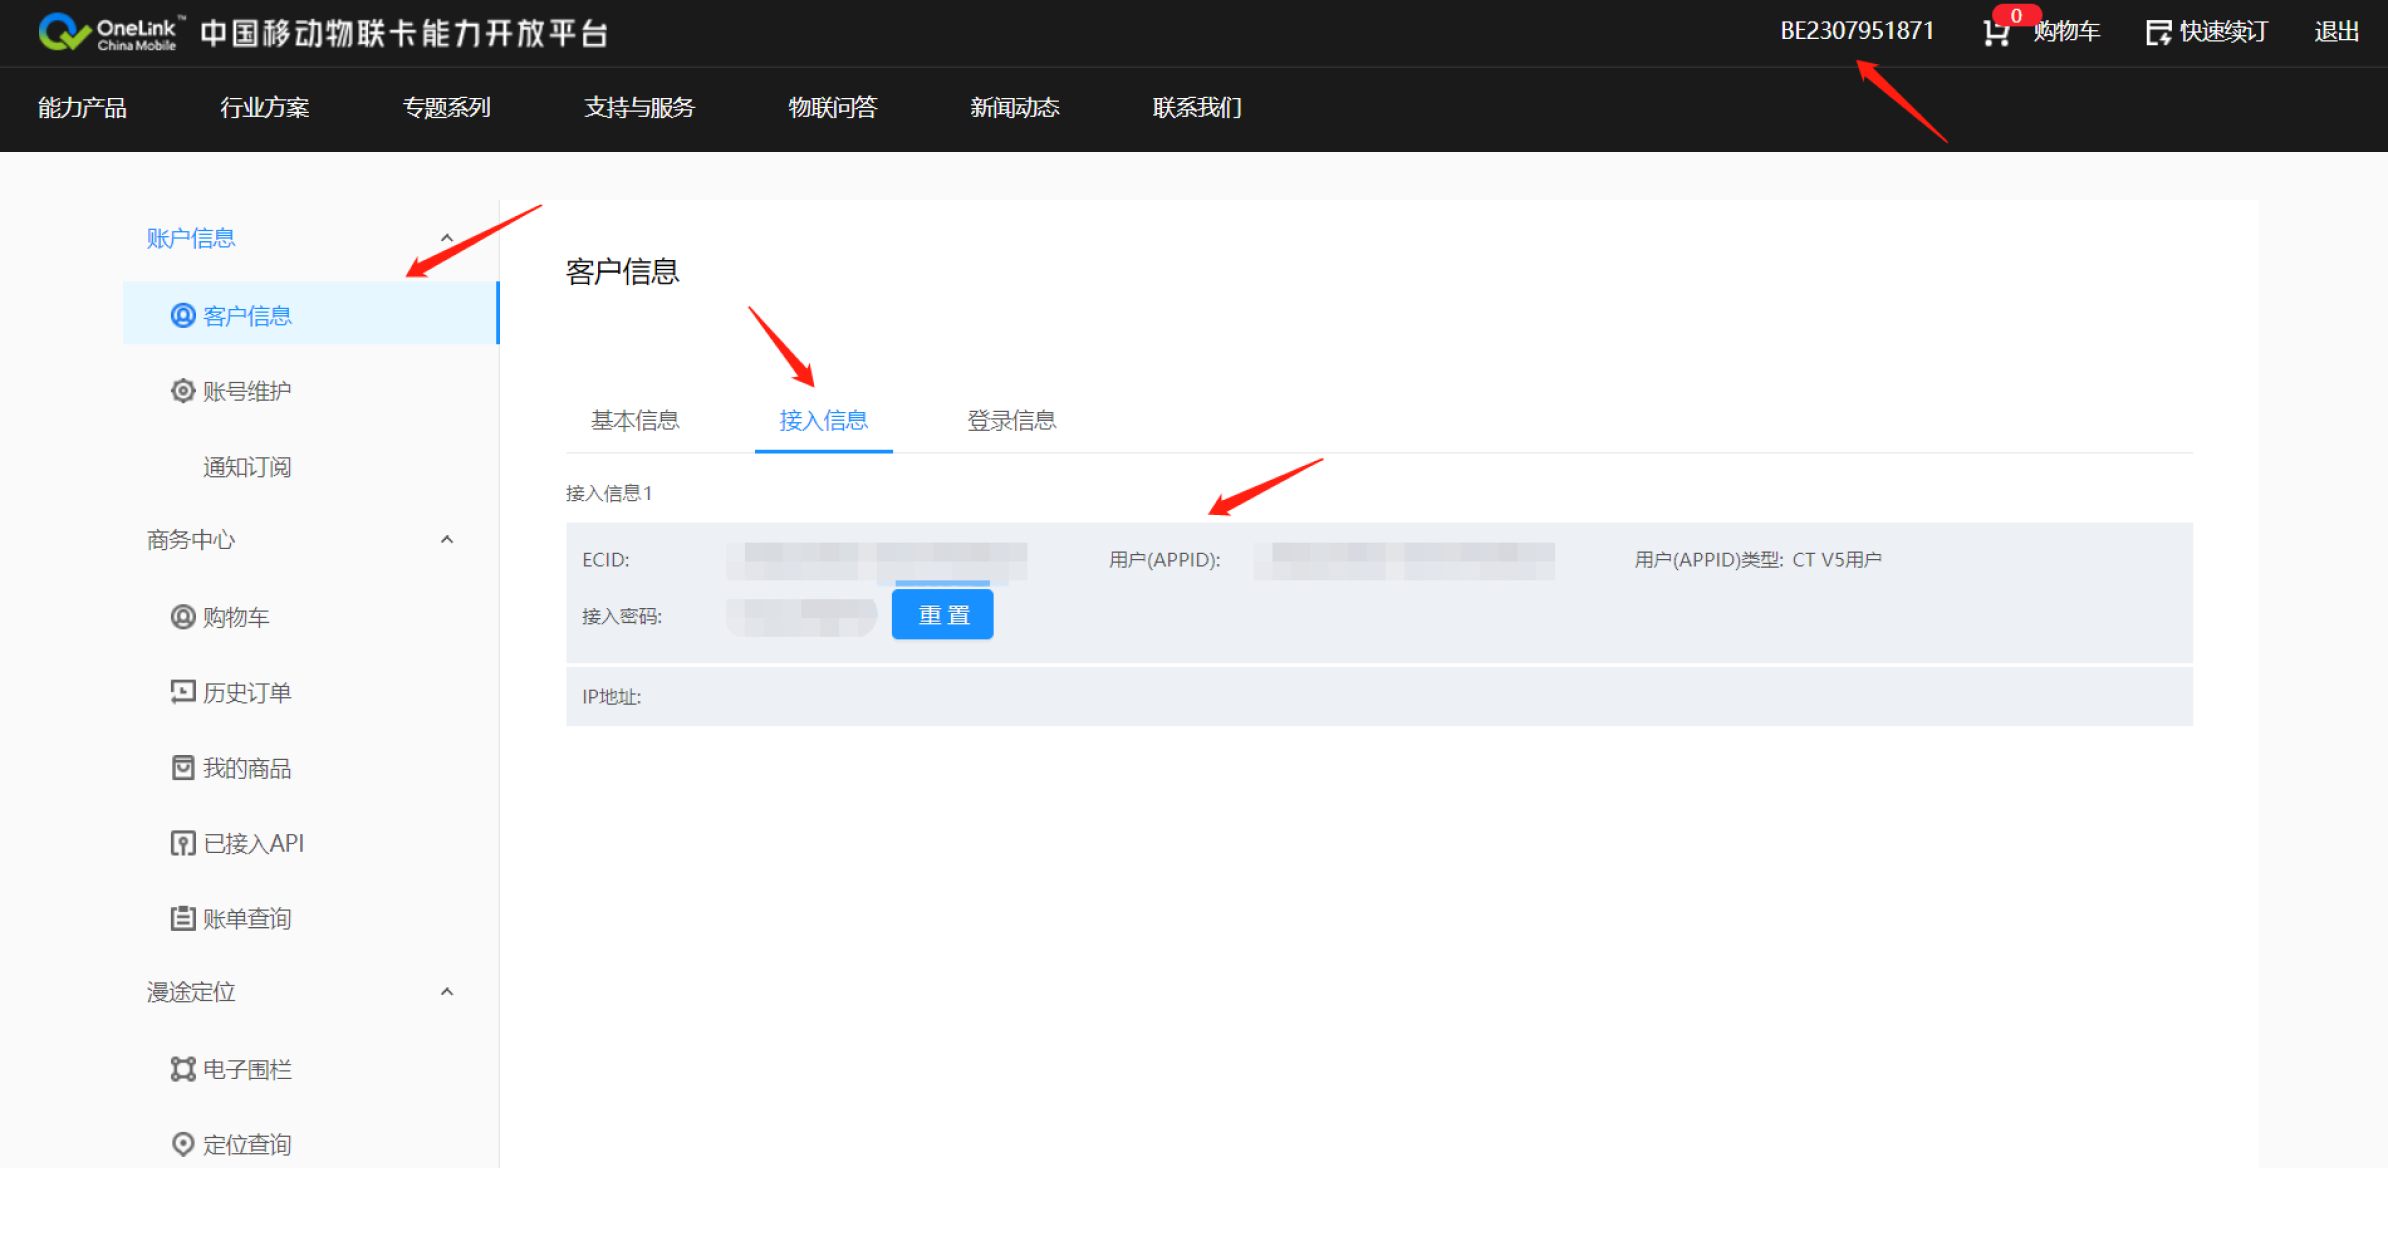Click the 重置 password reset button
Screen dimensions: 2388x1236
pyautogui.click(x=942, y=614)
